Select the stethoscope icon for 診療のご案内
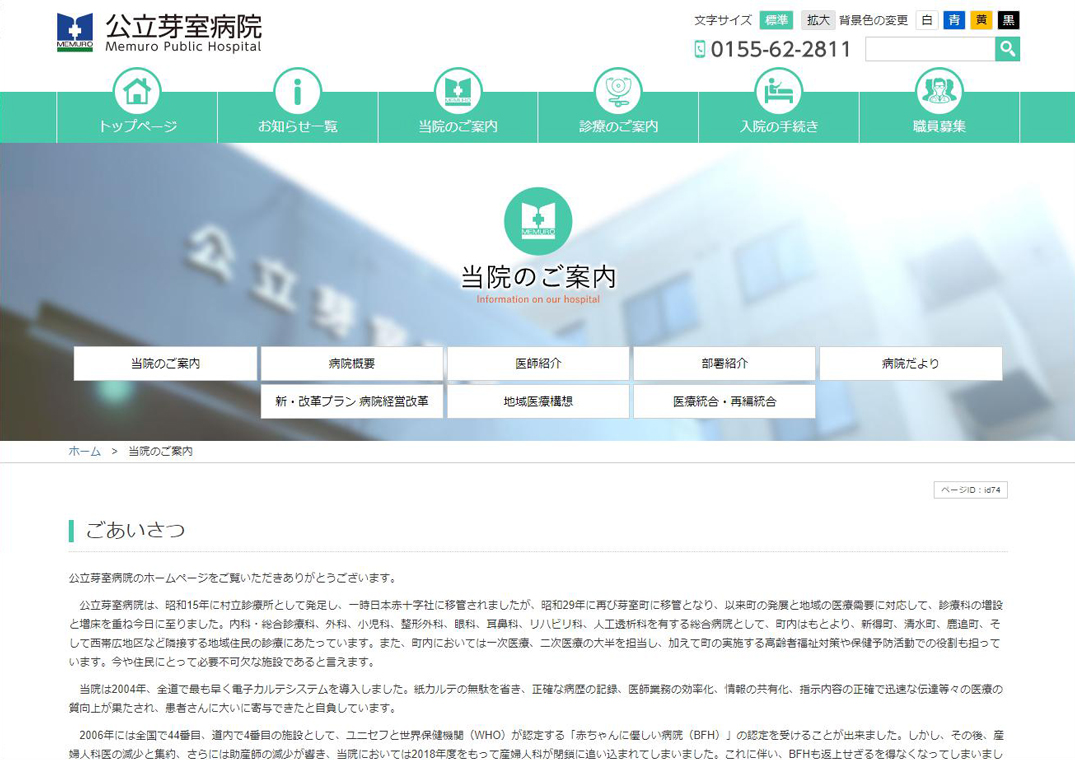1075x760 pixels. coord(618,92)
